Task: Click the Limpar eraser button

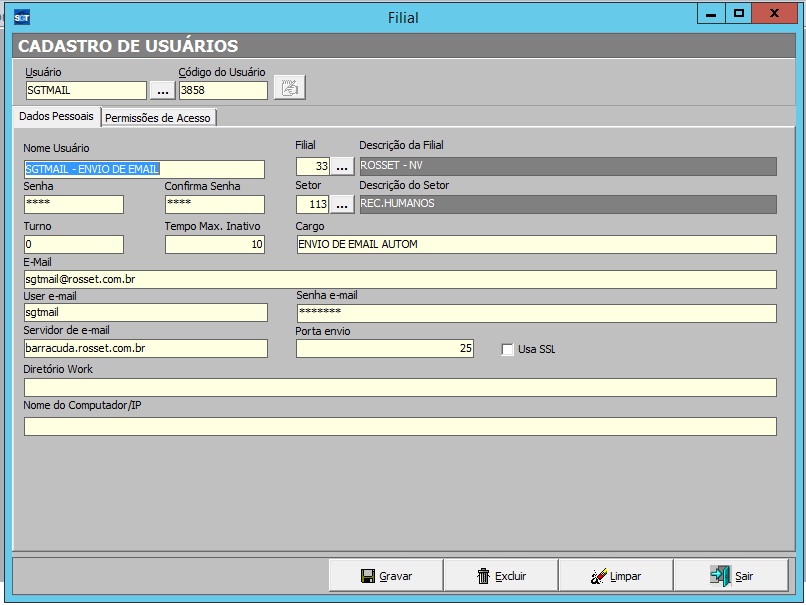Action: [615, 576]
